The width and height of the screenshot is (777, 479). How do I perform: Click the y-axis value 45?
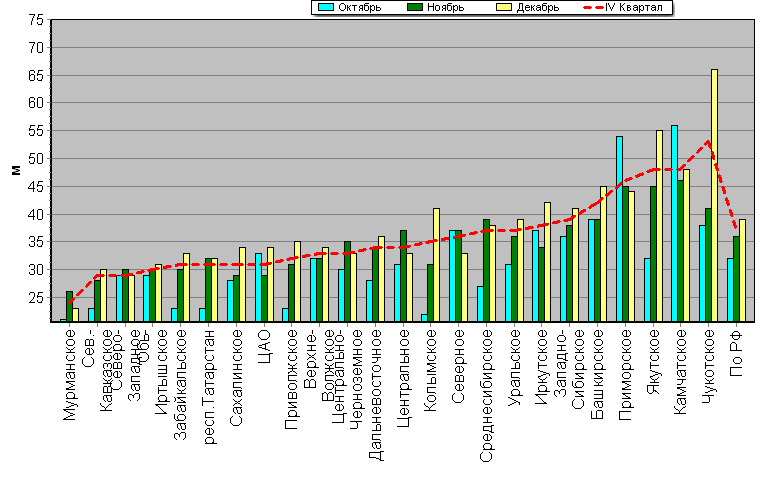(36, 187)
